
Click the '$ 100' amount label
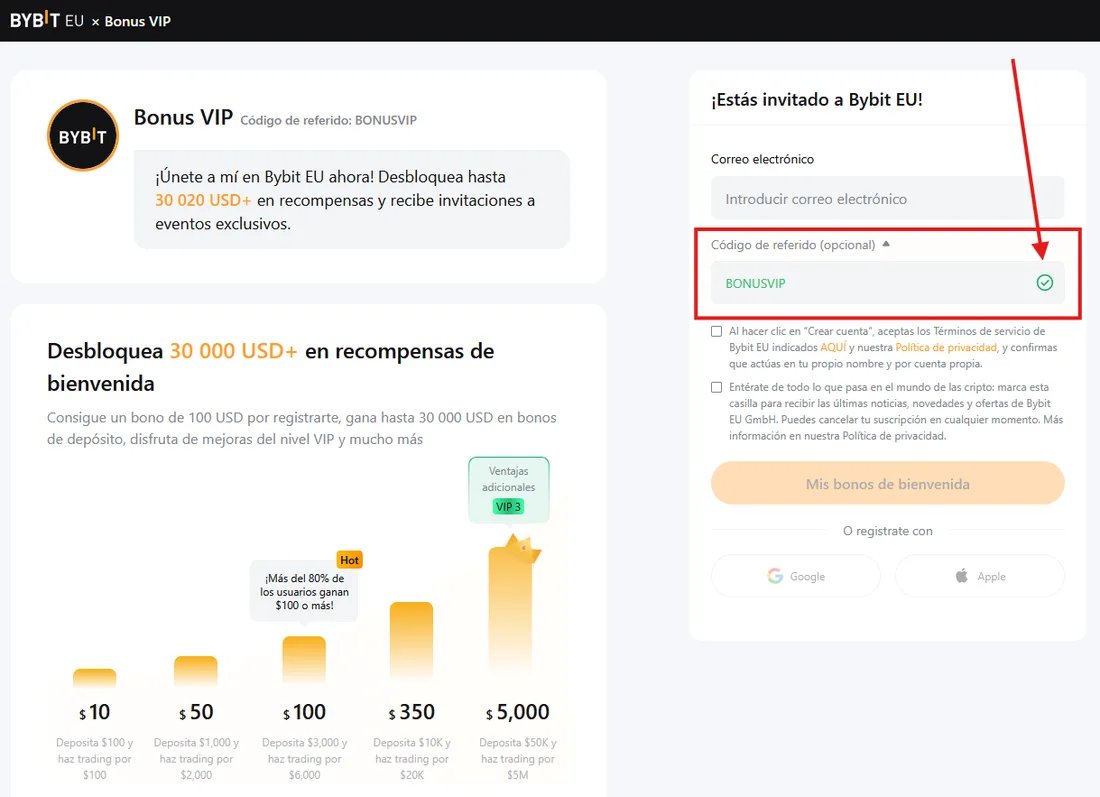304,712
